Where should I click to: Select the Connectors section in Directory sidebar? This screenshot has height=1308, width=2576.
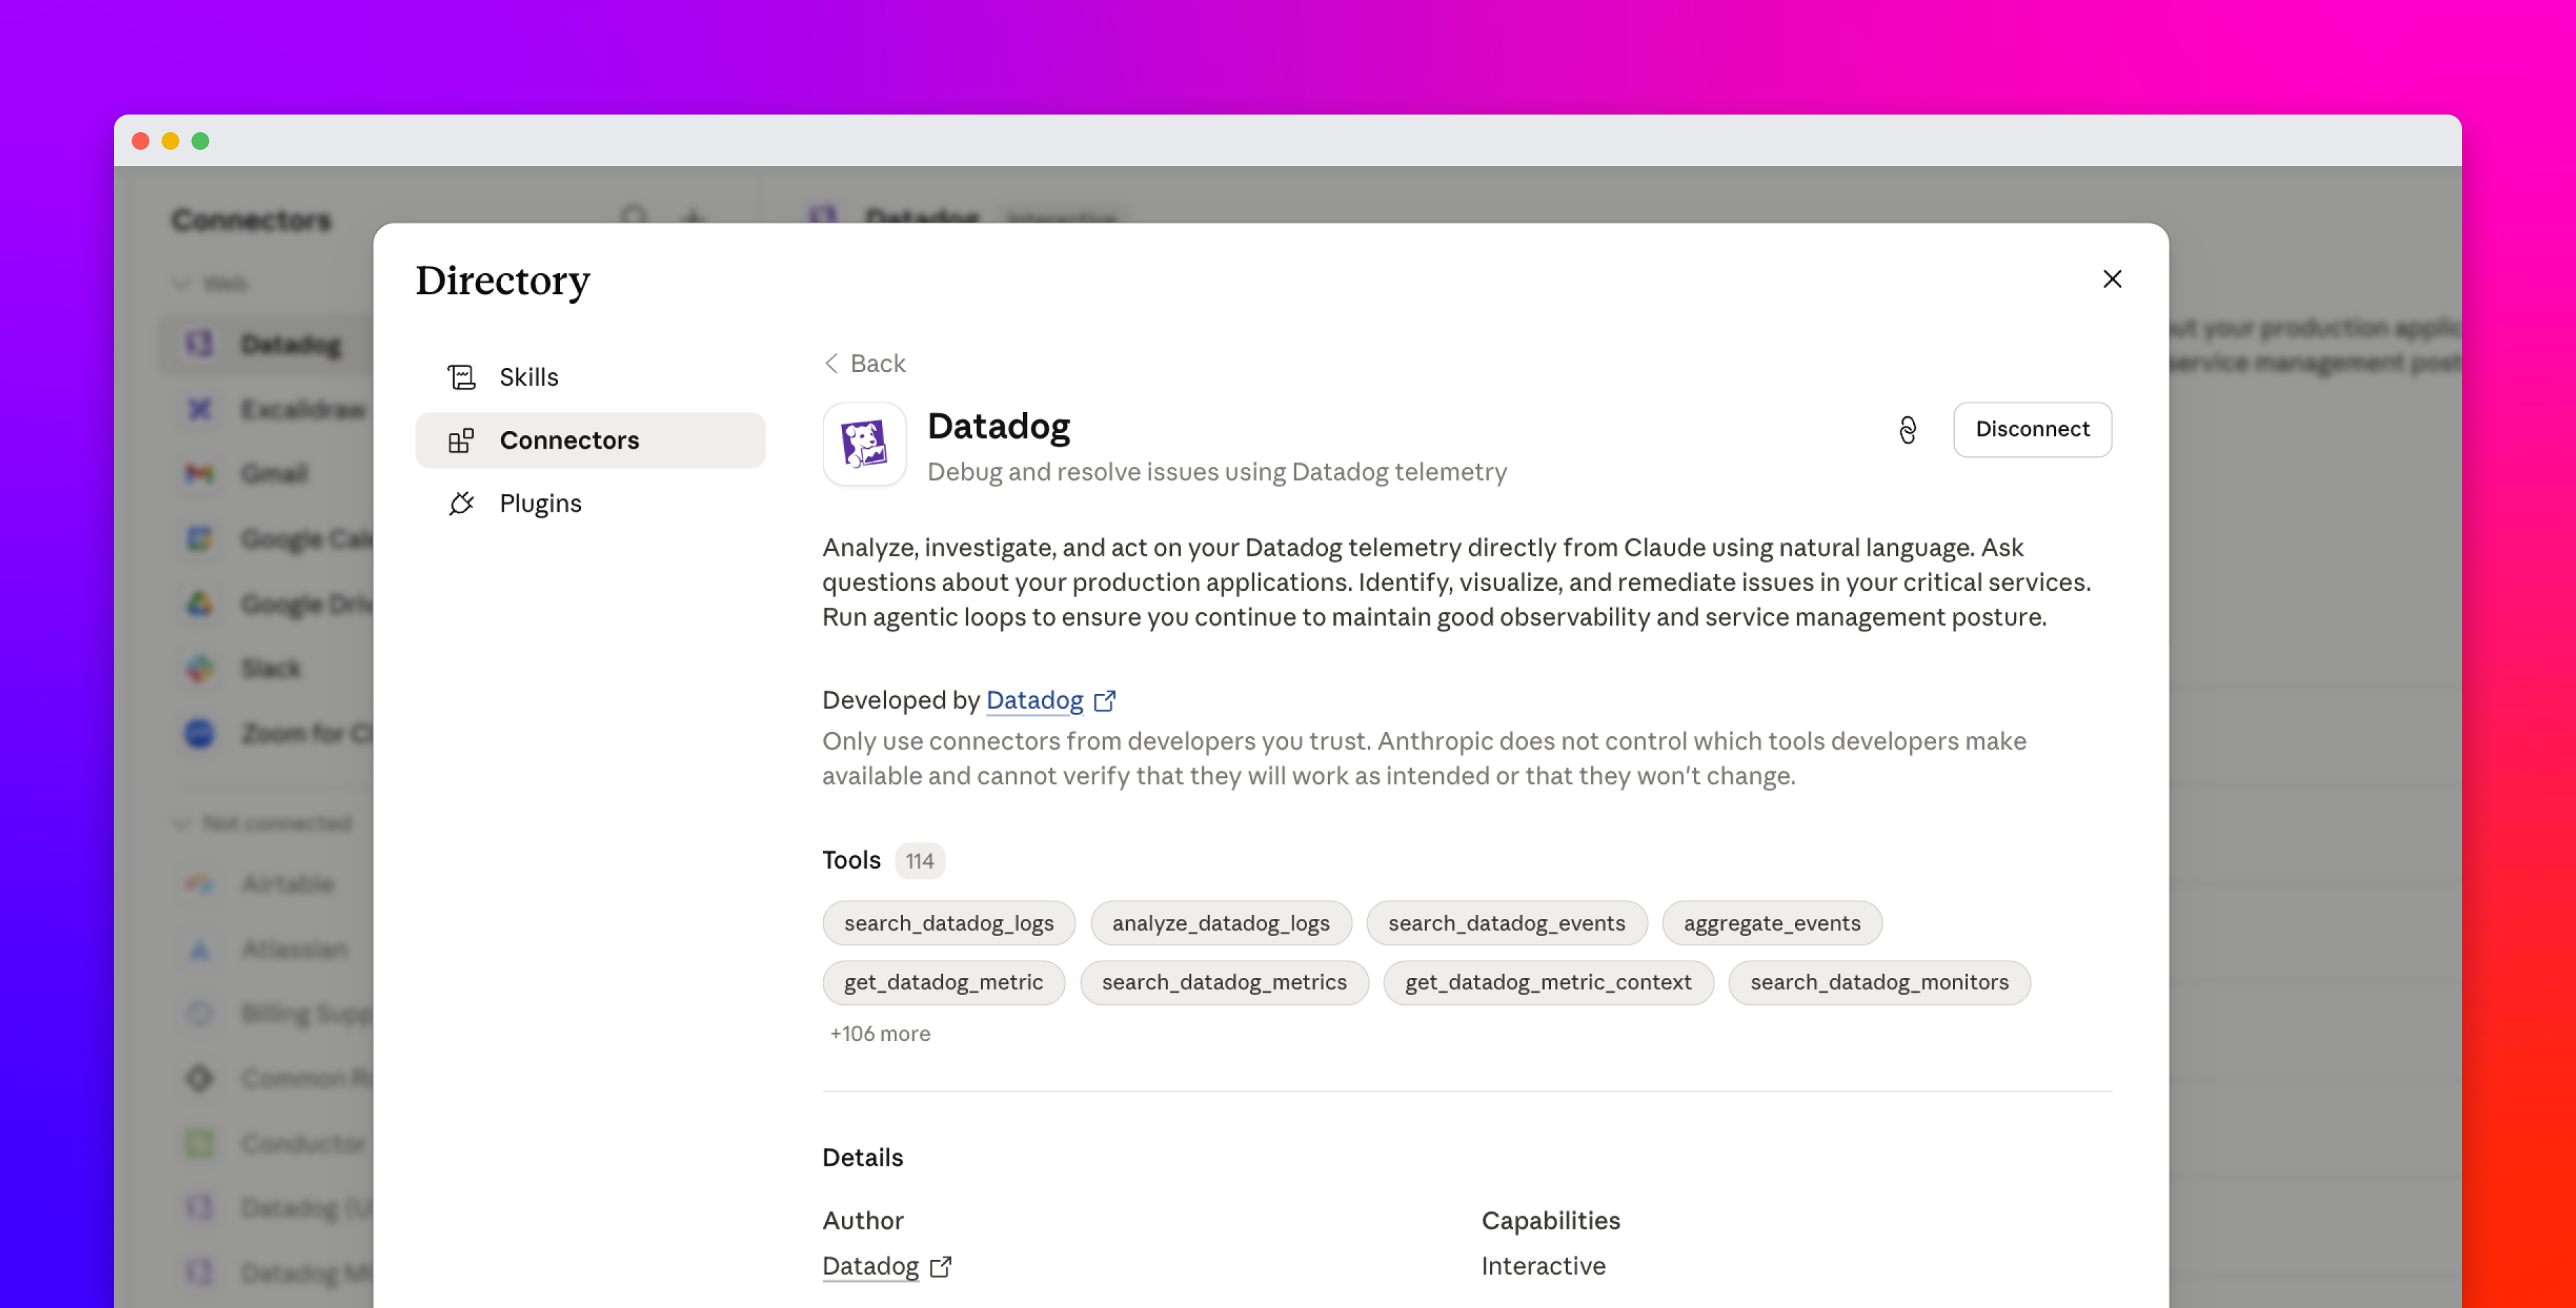(x=590, y=440)
